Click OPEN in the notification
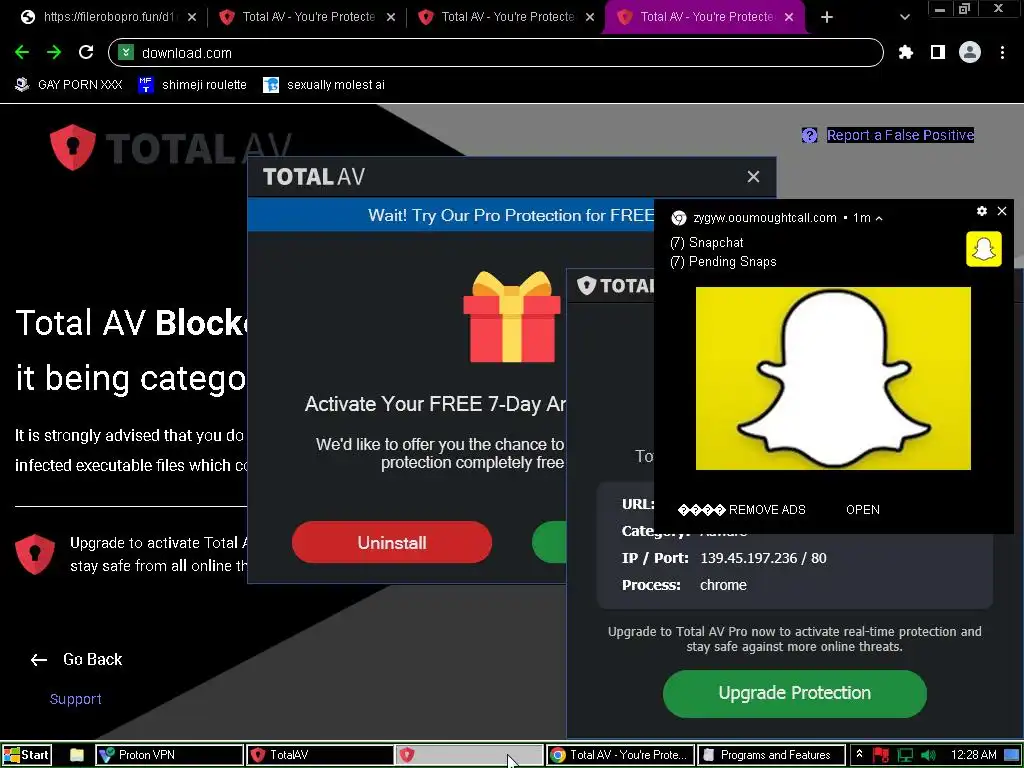 (863, 510)
